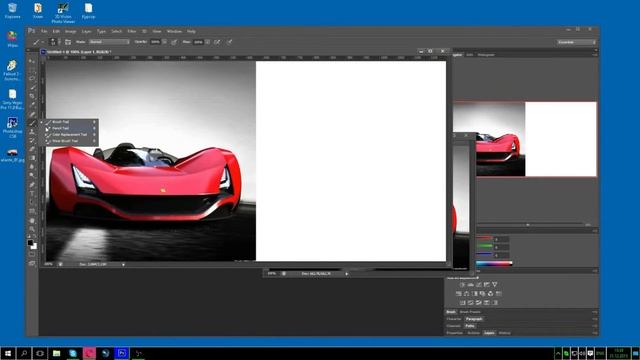This screenshot has width=640, height=360.
Task: Open the Recycle Bin desktop icon
Action: 12,11
